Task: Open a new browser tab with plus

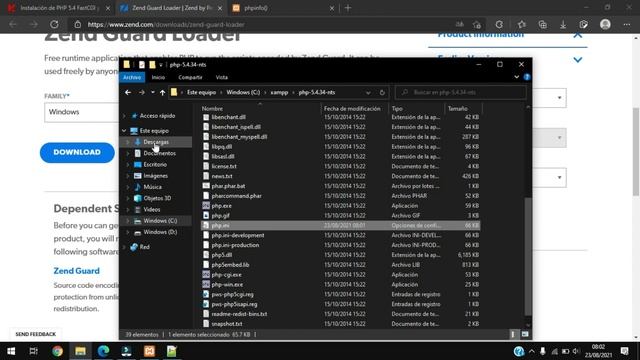Action: point(348,8)
